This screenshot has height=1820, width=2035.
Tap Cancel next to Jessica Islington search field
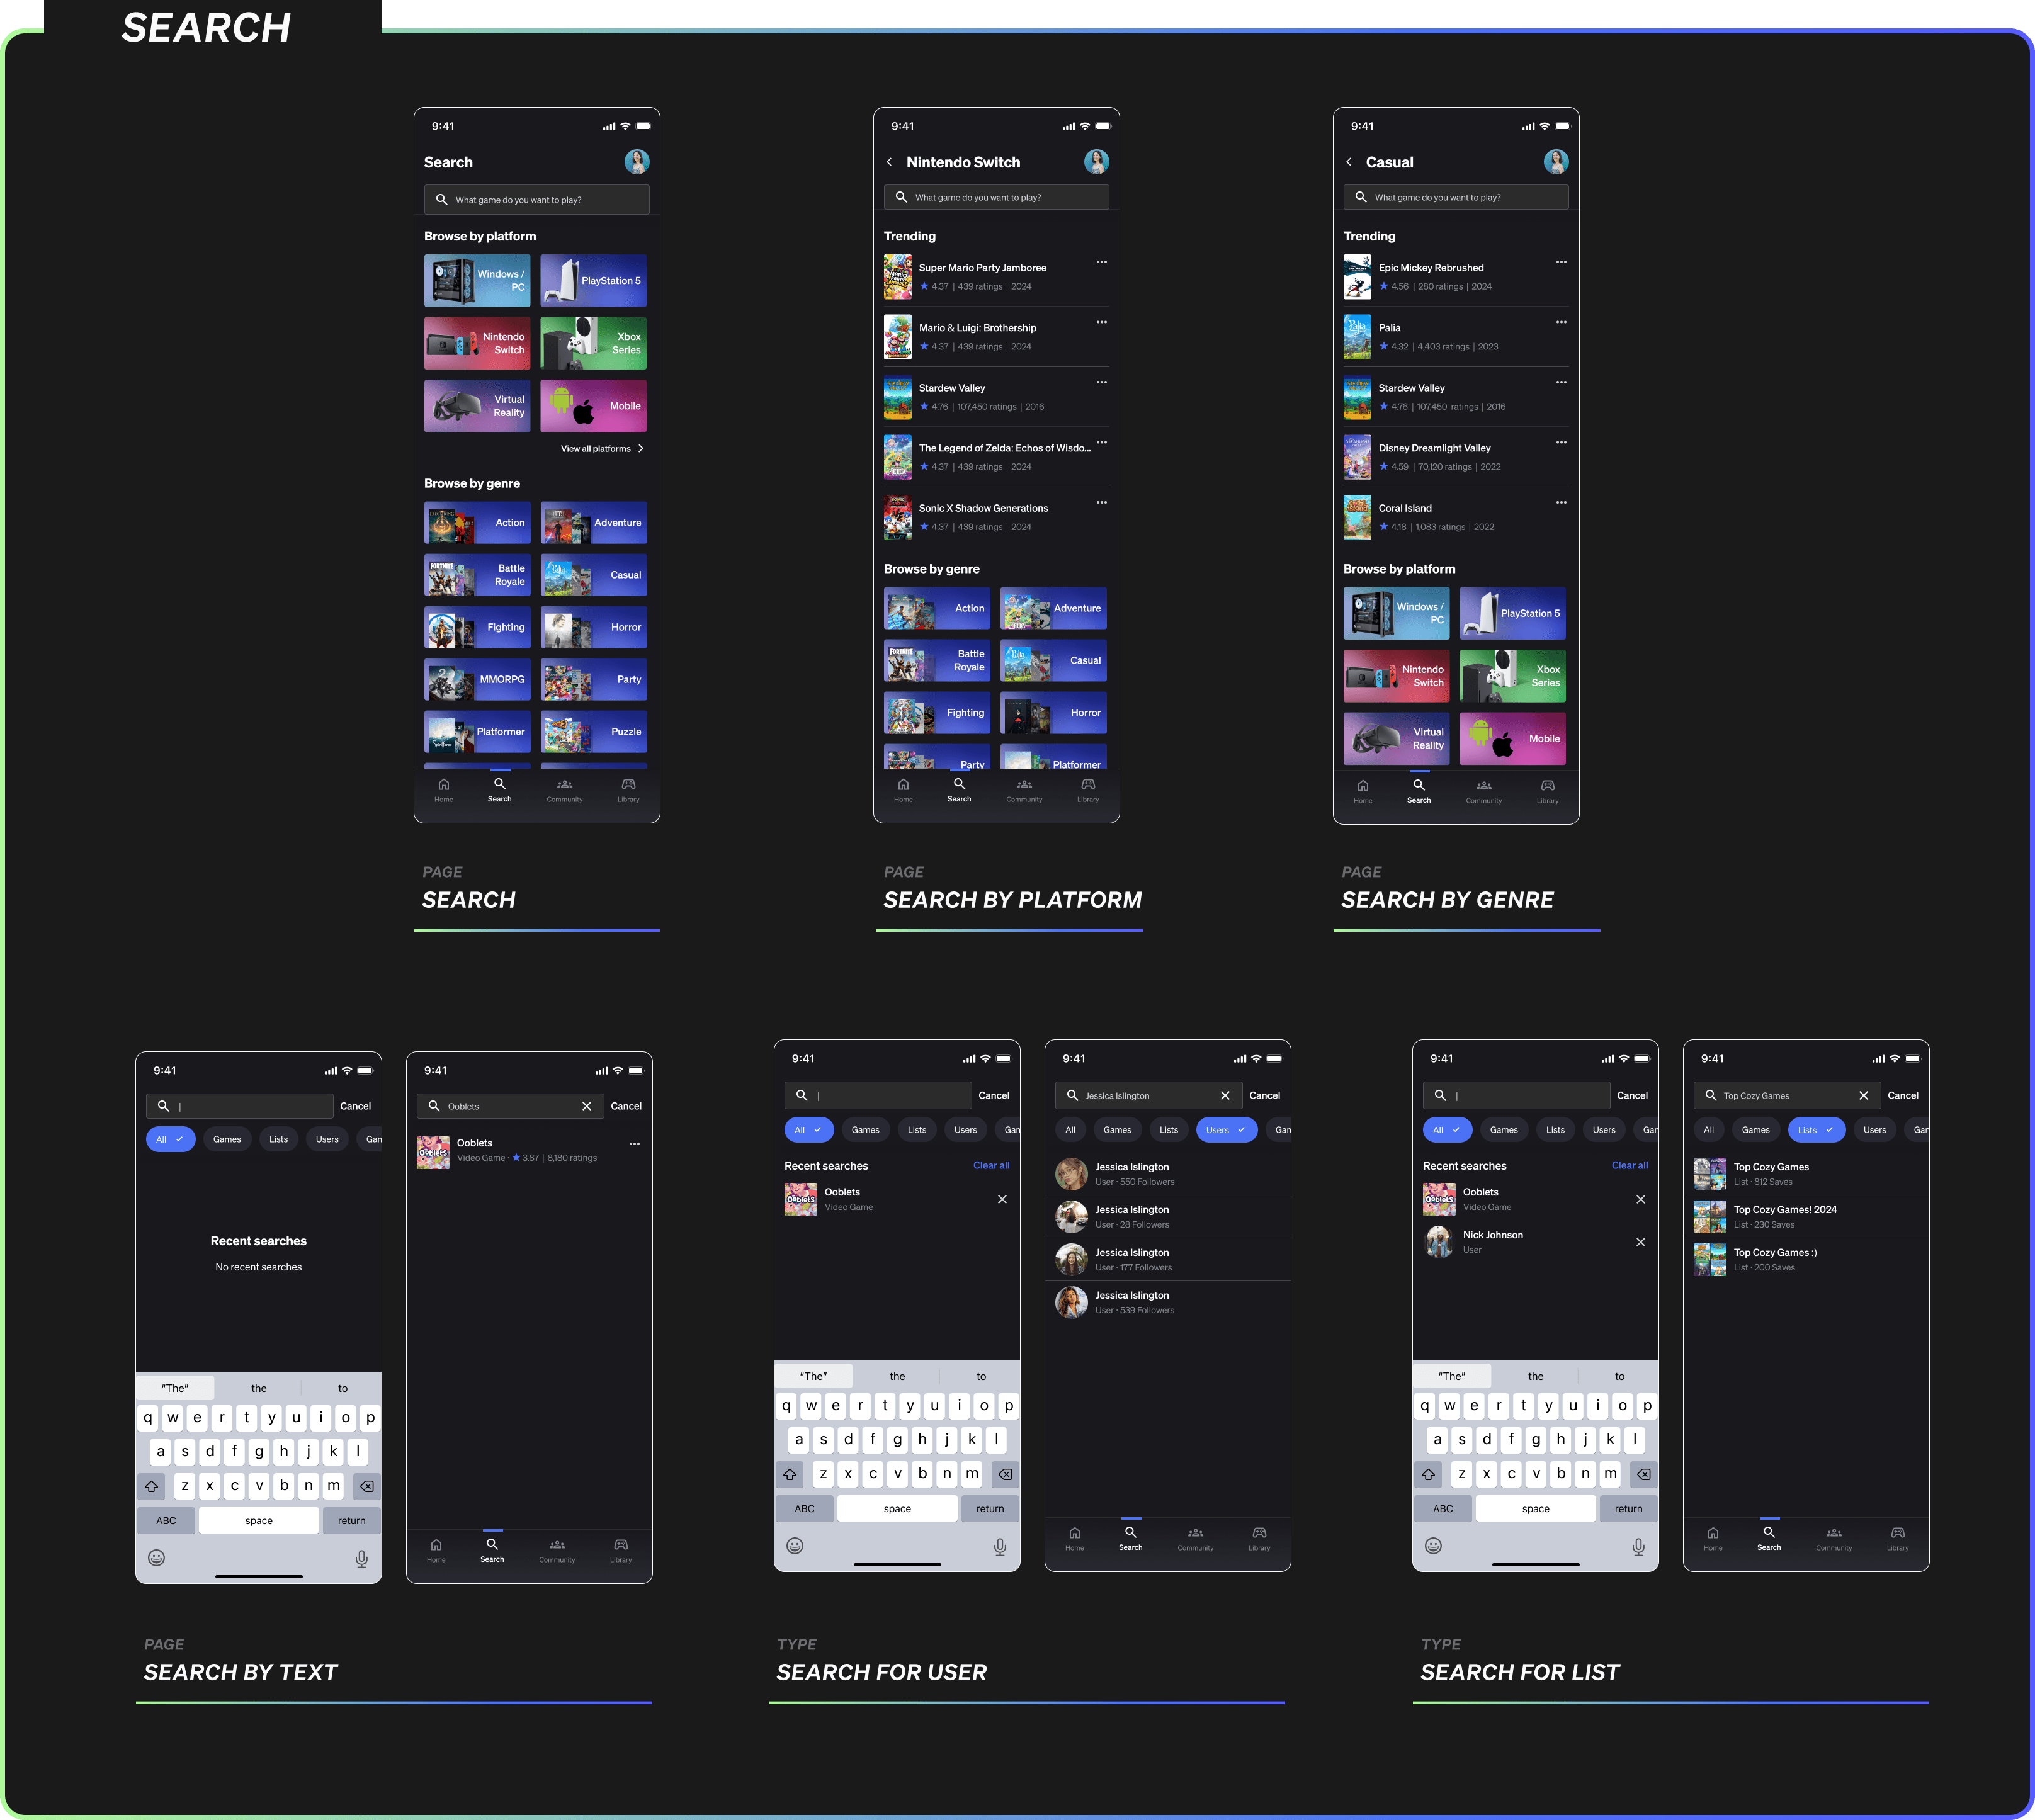click(x=1264, y=1095)
